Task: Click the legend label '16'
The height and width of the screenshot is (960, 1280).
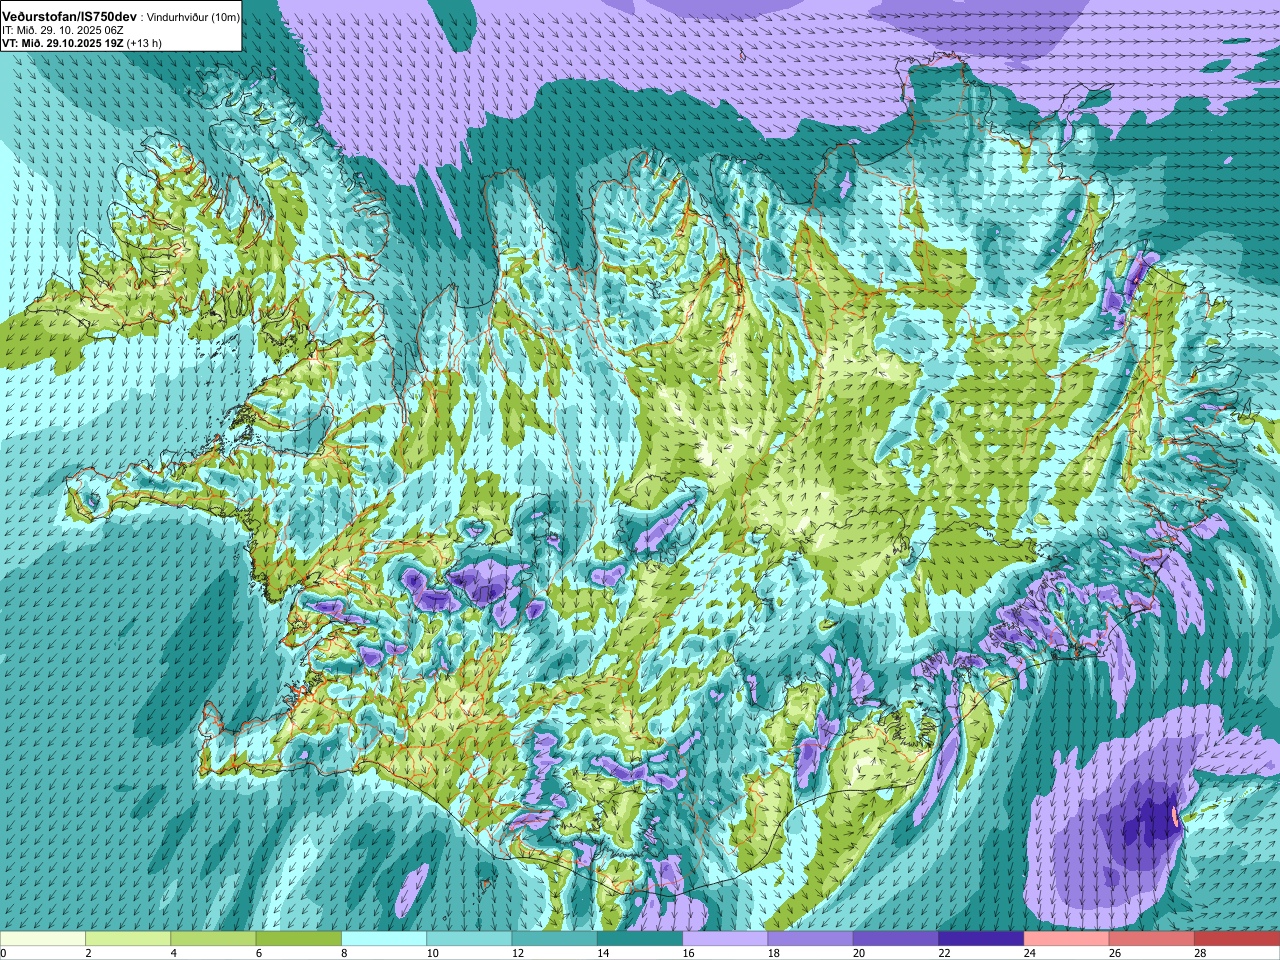Action: click(x=689, y=953)
